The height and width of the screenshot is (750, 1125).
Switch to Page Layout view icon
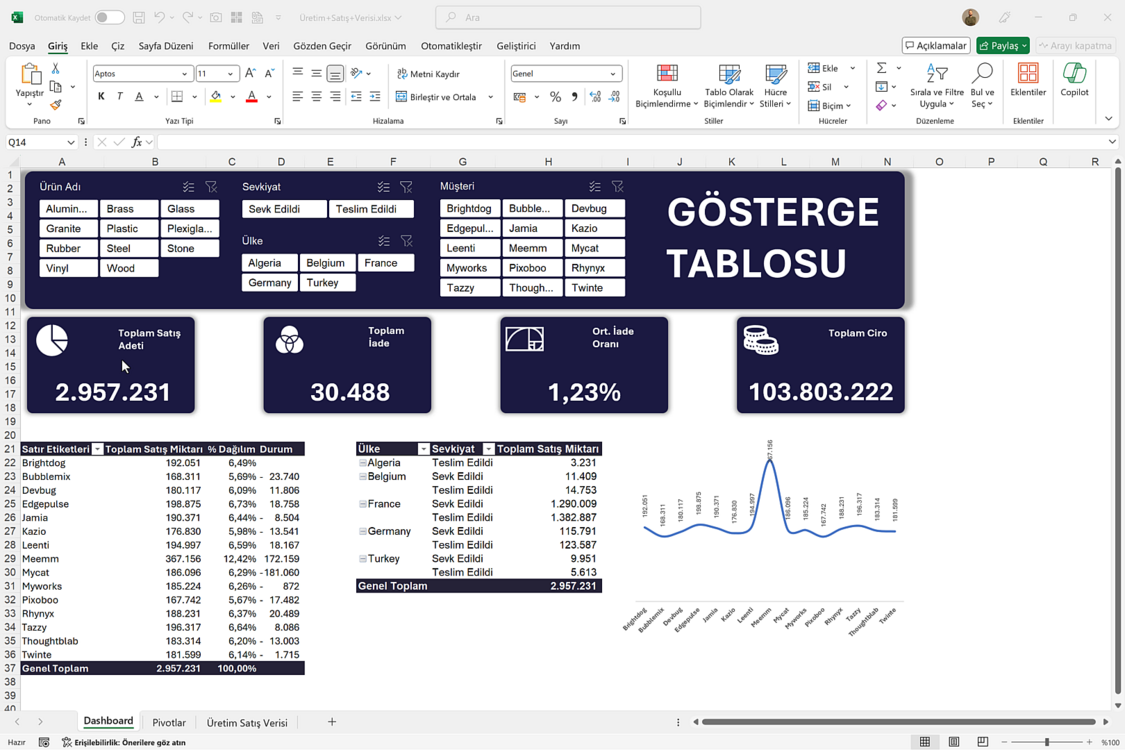[x=954, y=742]
